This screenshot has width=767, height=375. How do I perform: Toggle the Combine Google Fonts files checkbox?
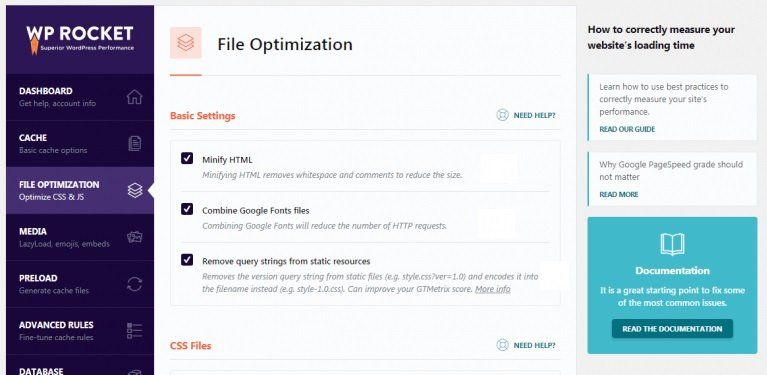point(187,209)
